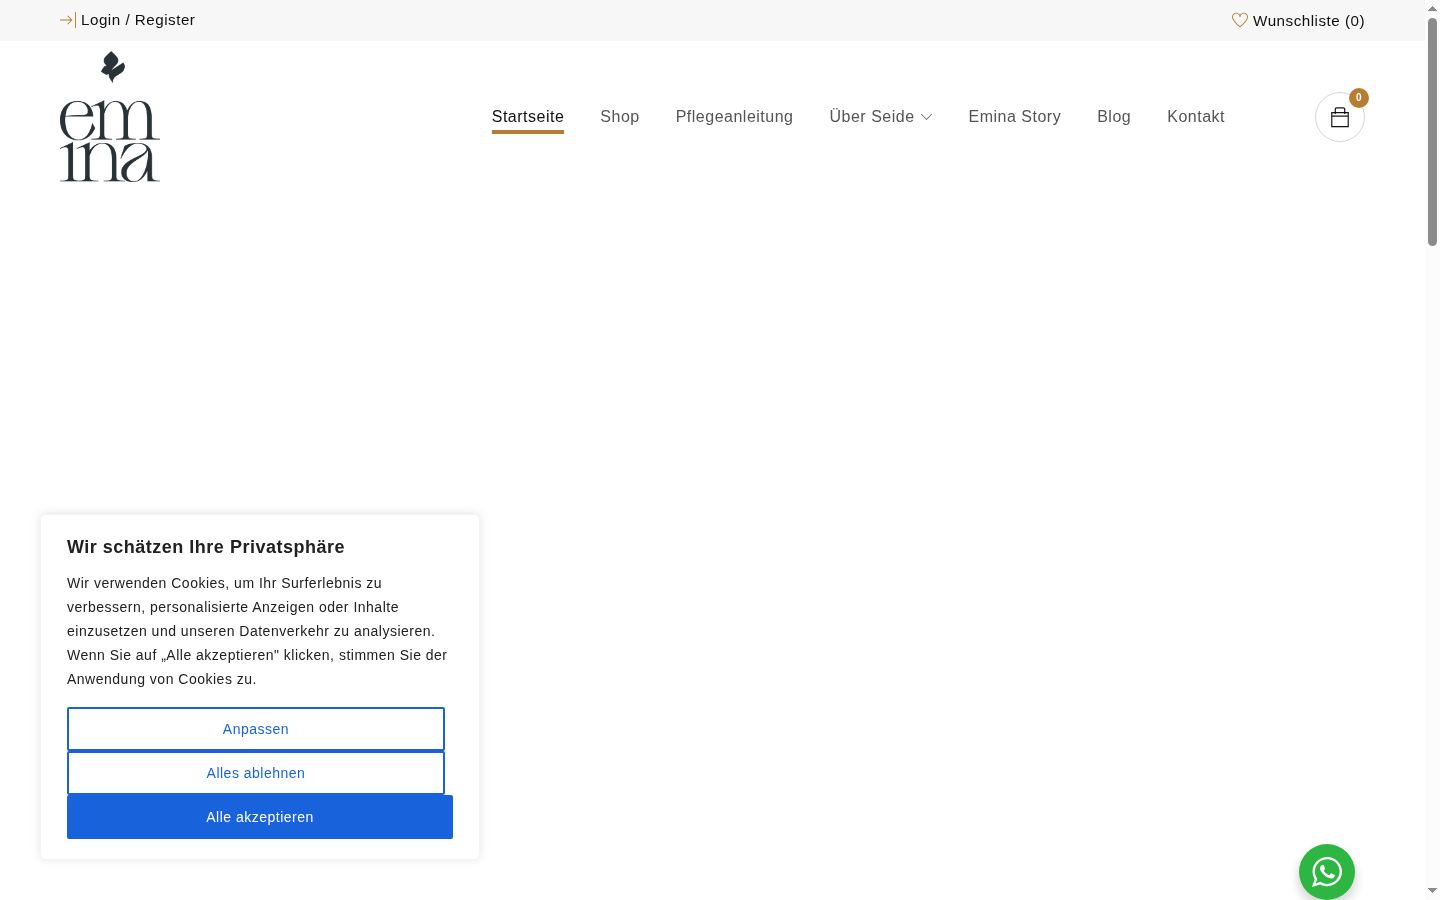Viewport: 1440px width, 900px height.
Task: Open Wunschliste (0) link
Action: point(1309,21)
